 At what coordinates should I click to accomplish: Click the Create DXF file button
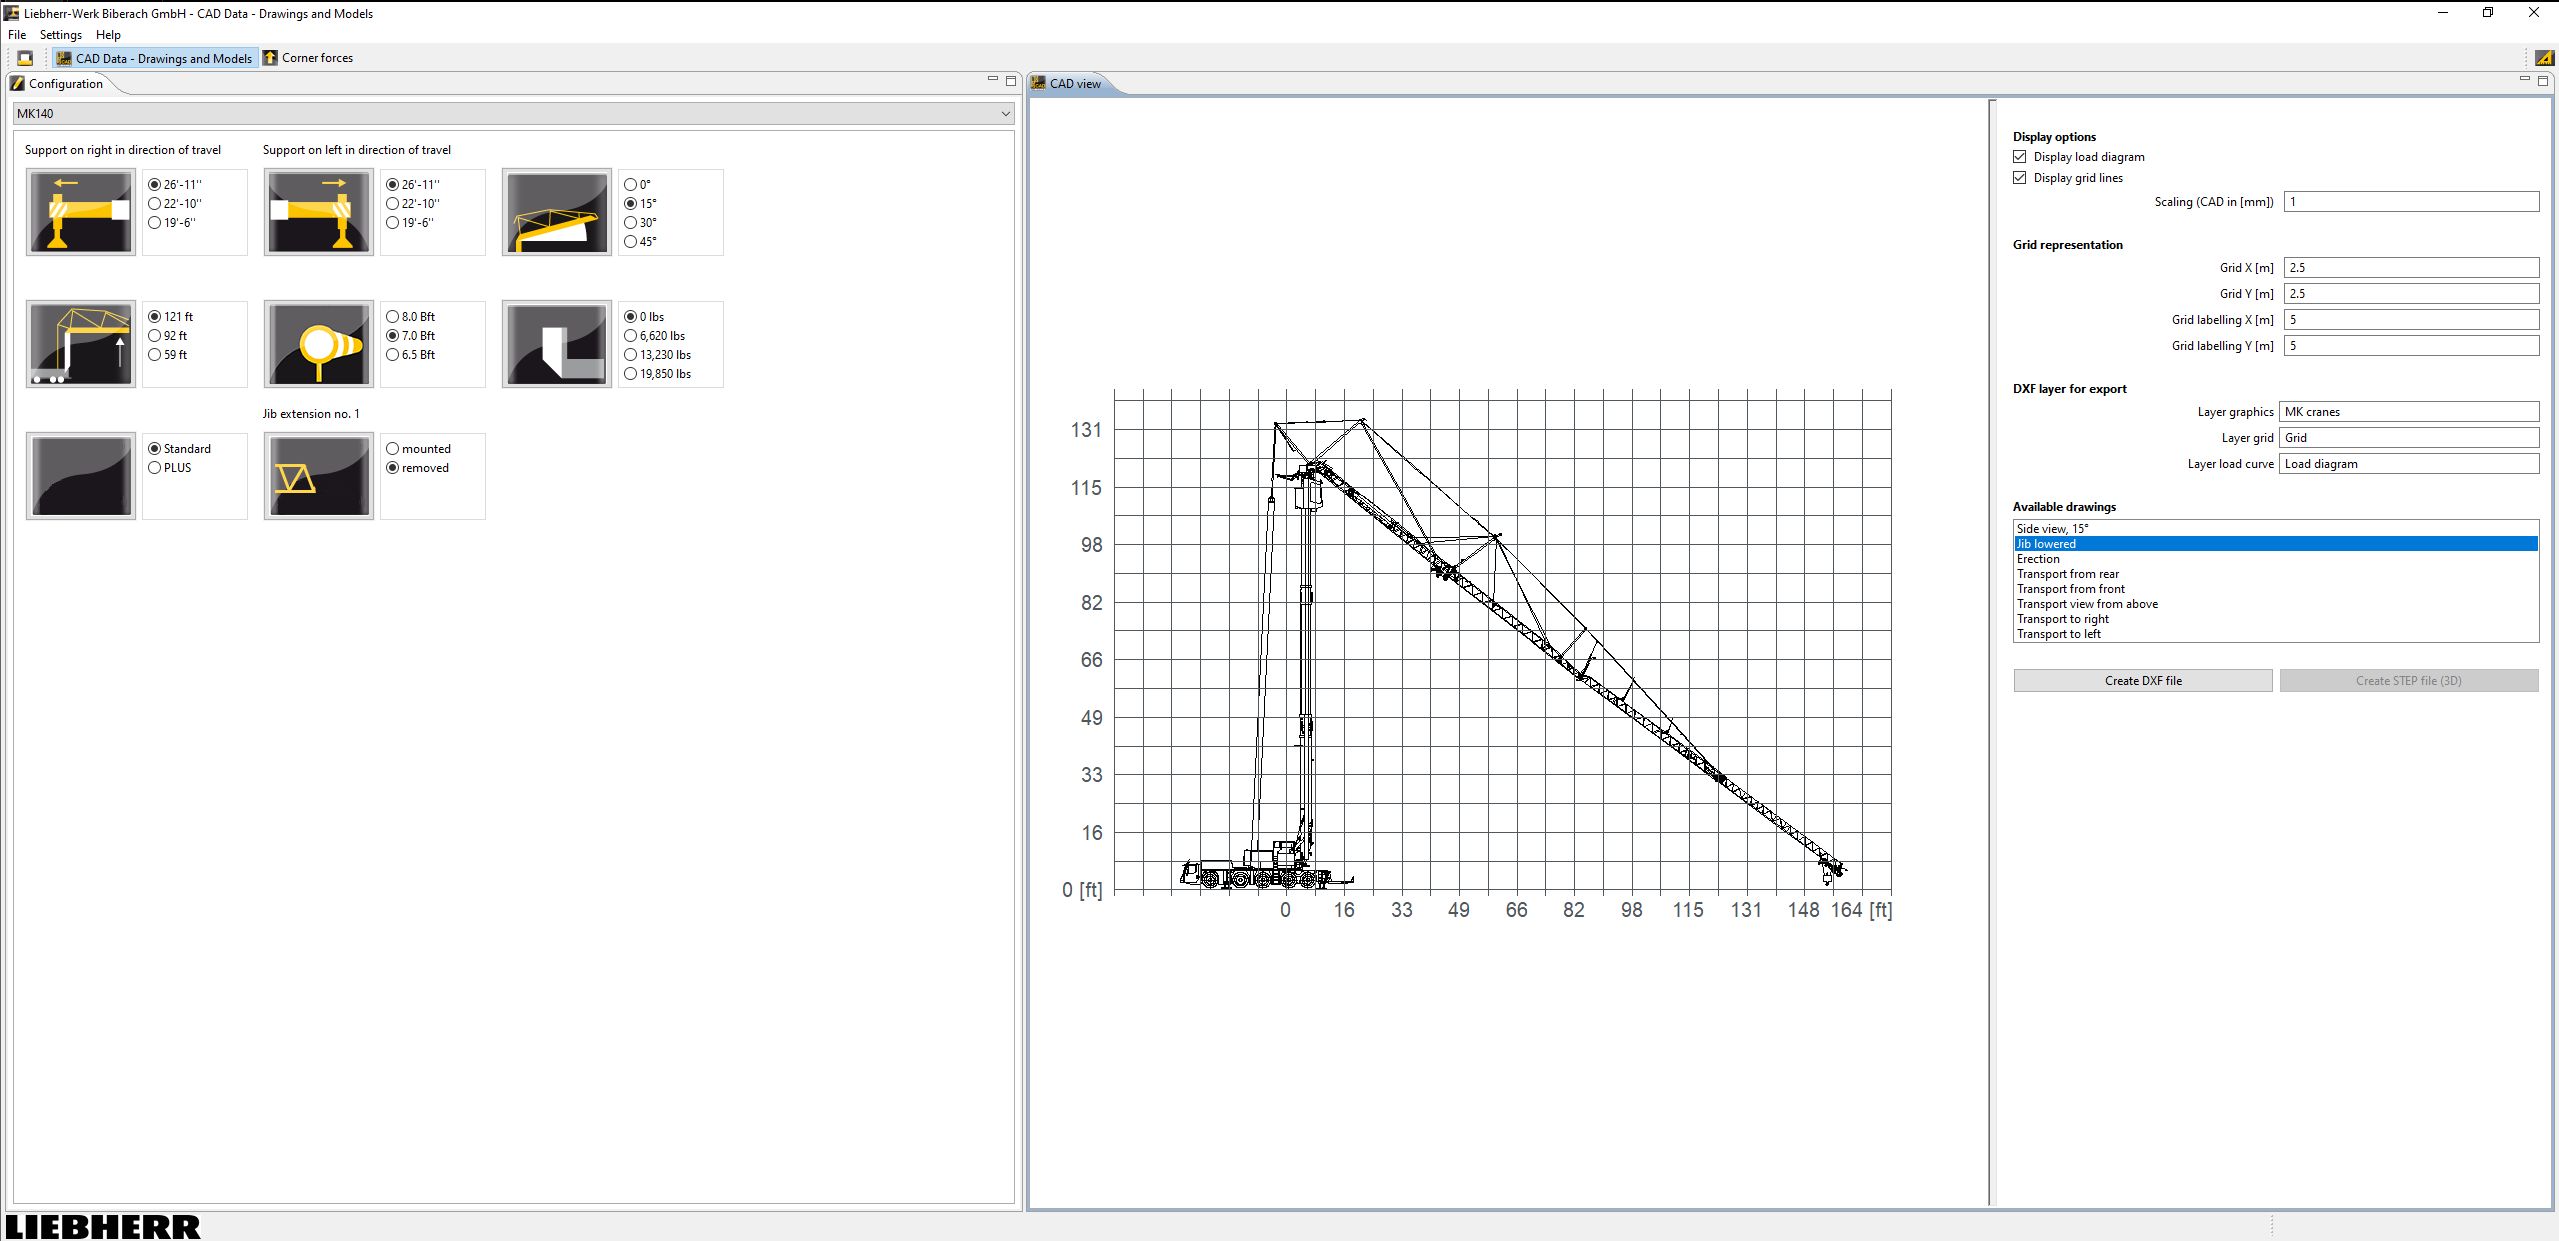(2142, 680)
